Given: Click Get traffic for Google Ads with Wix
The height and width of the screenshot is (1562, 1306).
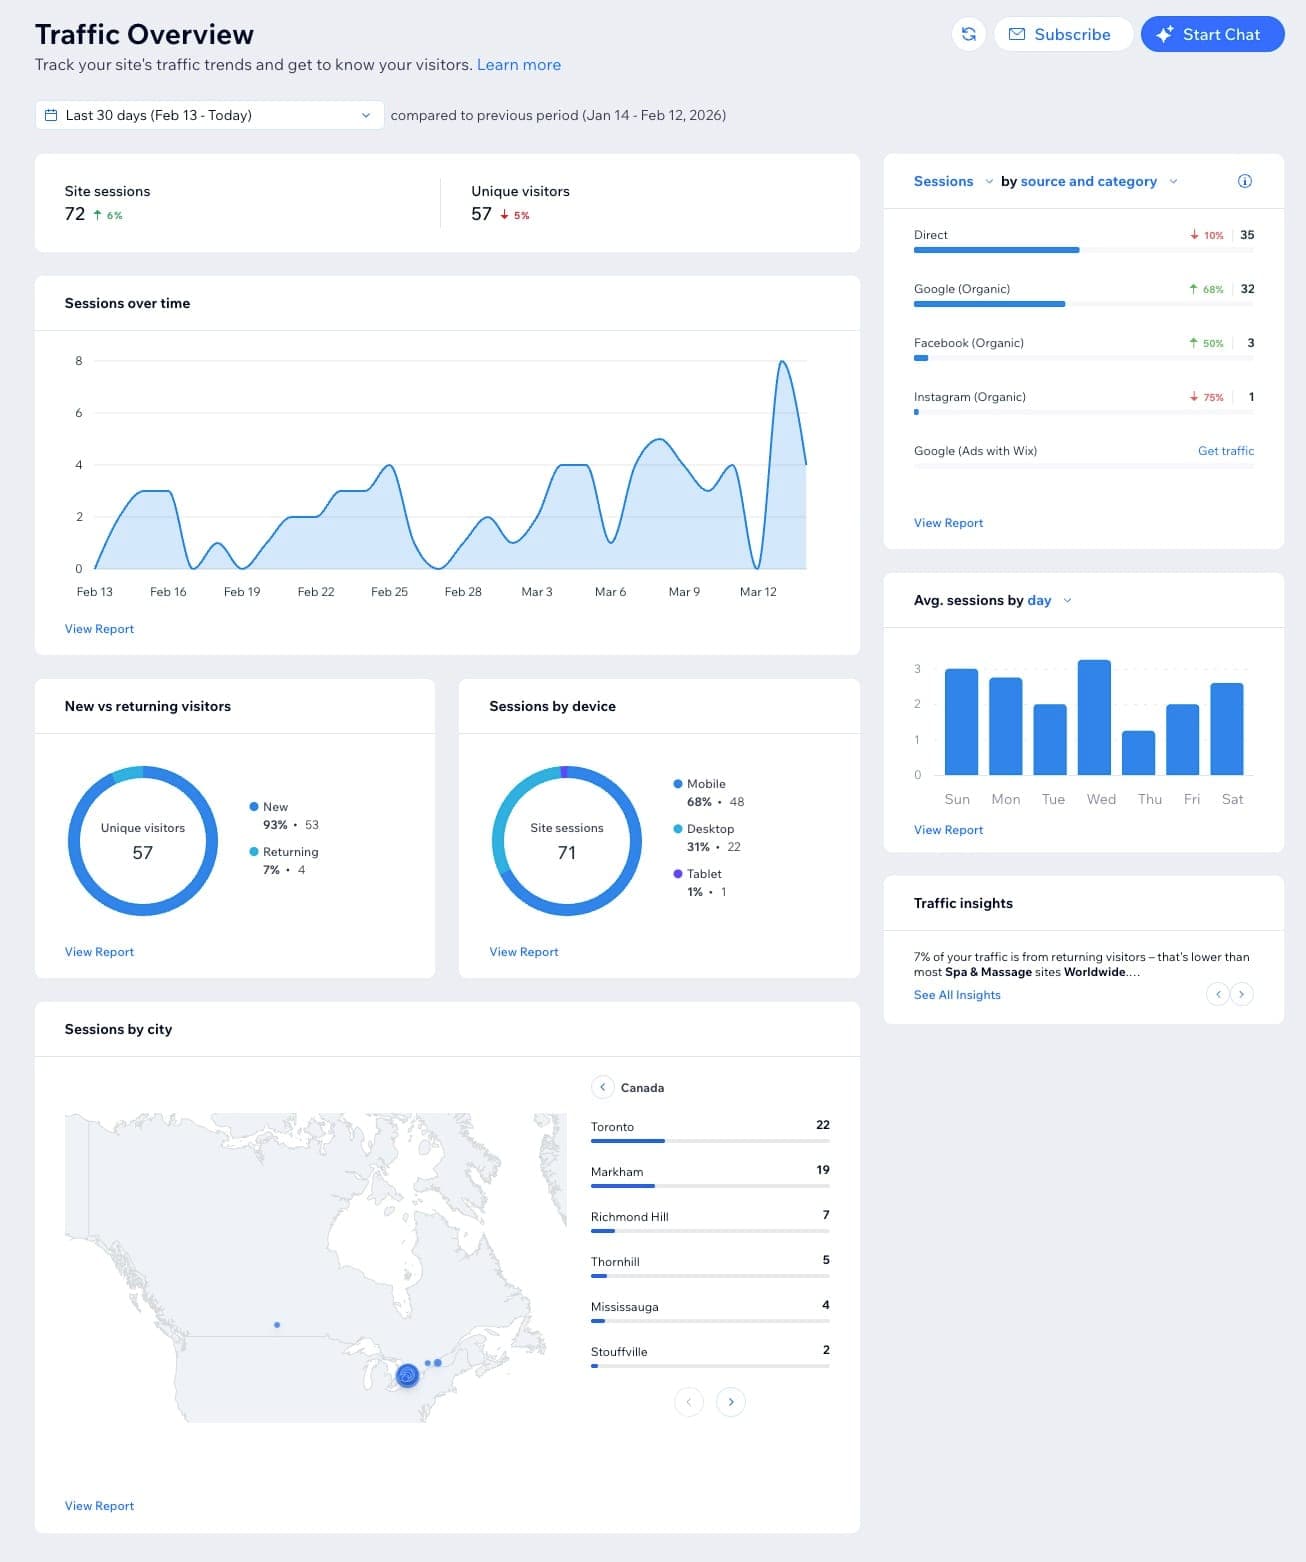Looking at the screenshot, I should pyautogui.click(x=1226, y=451).
